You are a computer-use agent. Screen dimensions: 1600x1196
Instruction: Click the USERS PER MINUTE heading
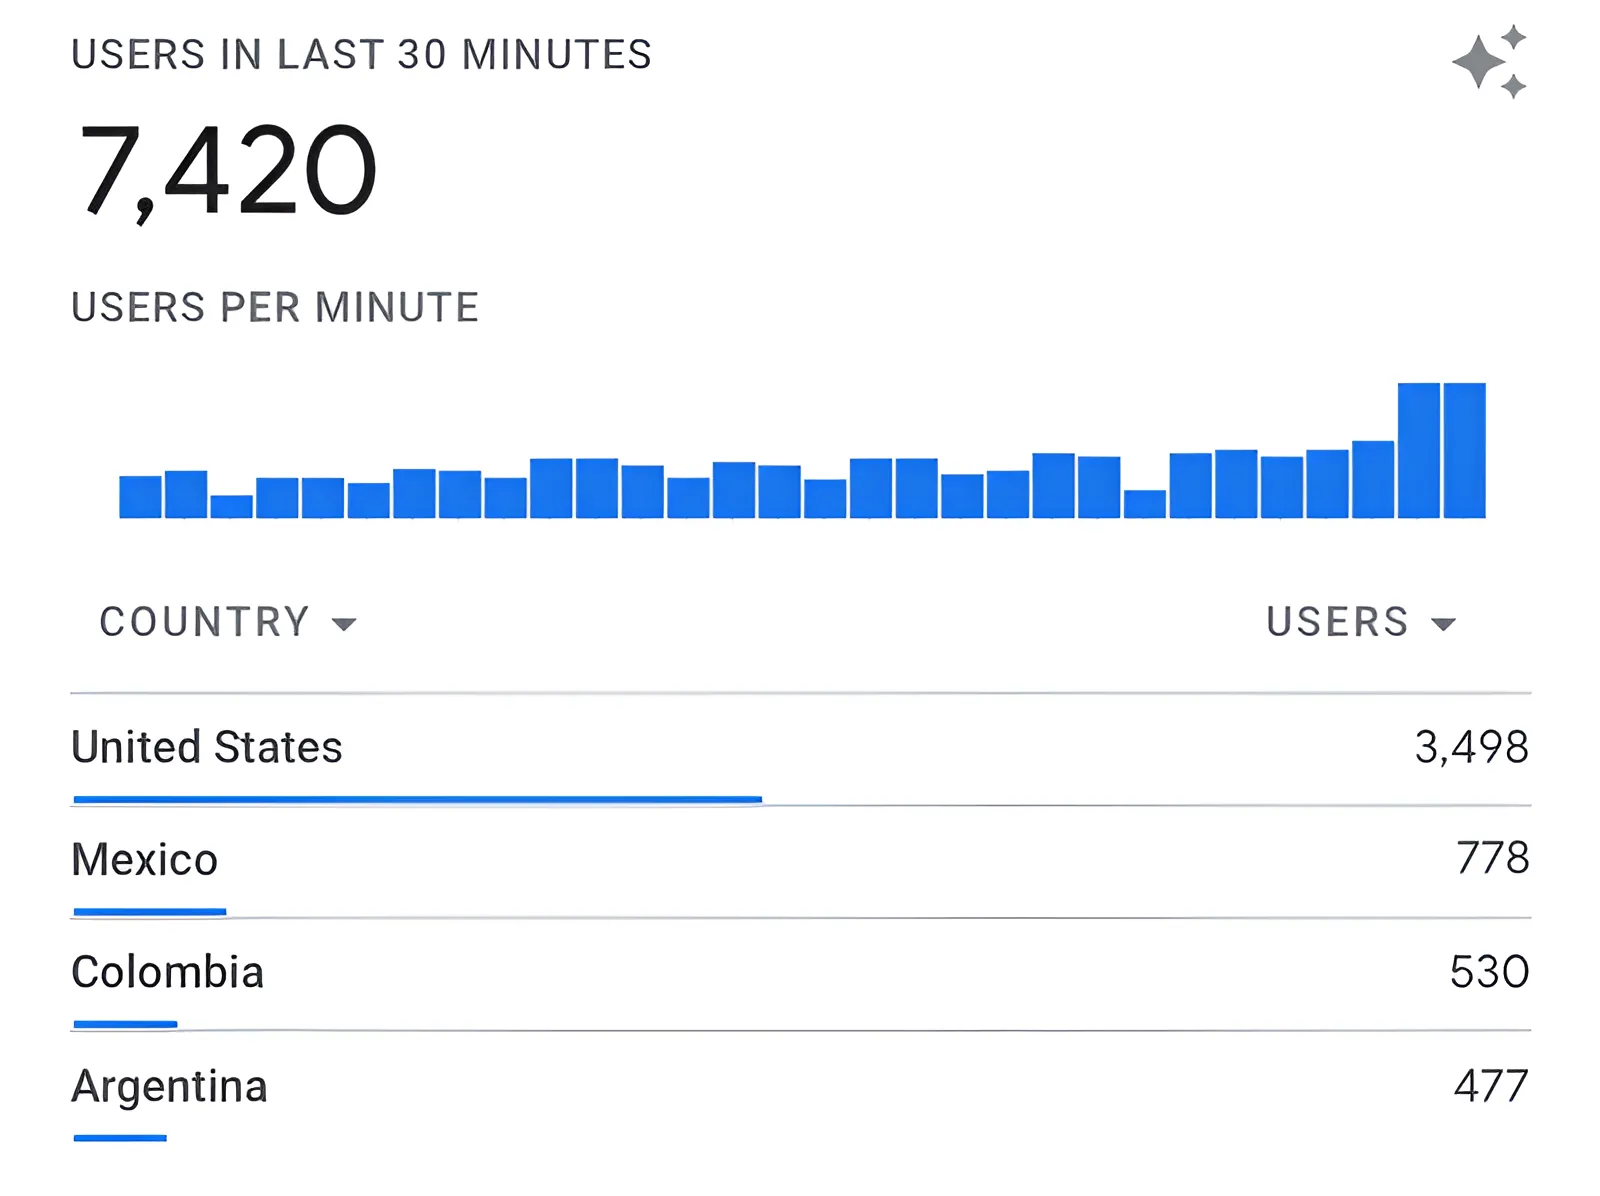[275, 307]
